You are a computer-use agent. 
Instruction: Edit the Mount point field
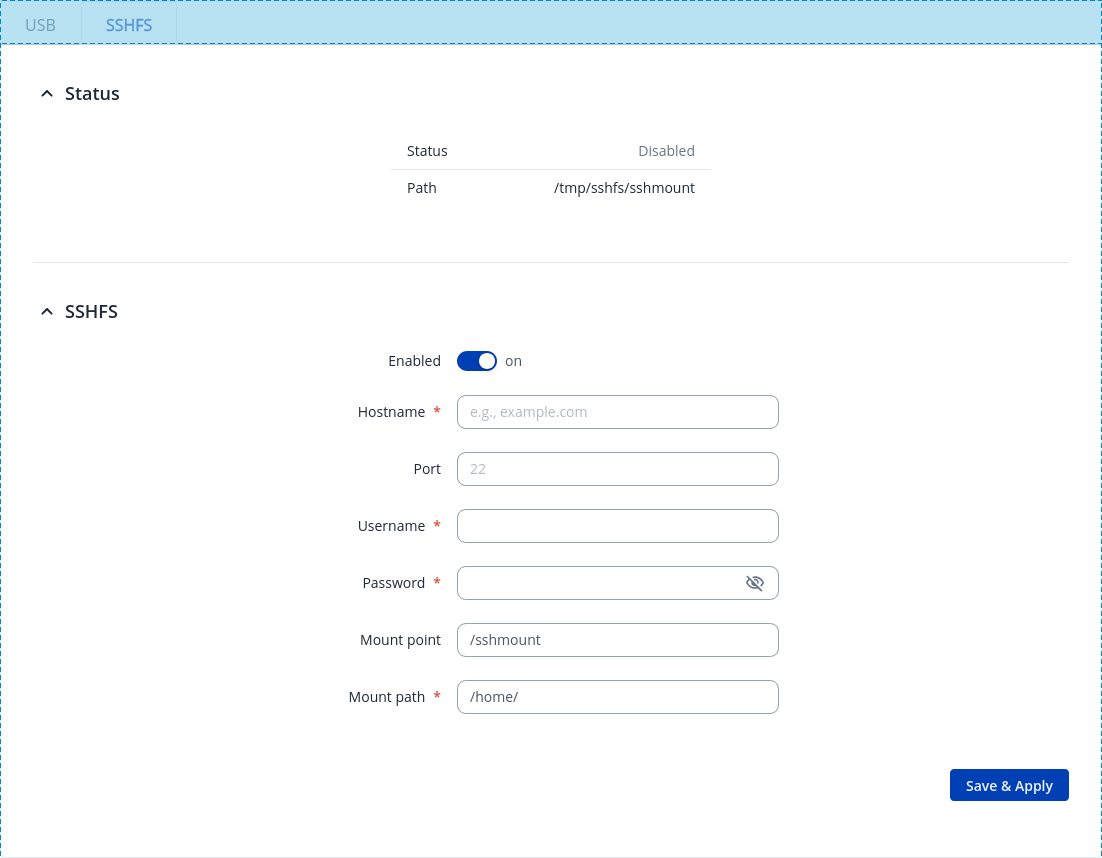tap(617, 640)
